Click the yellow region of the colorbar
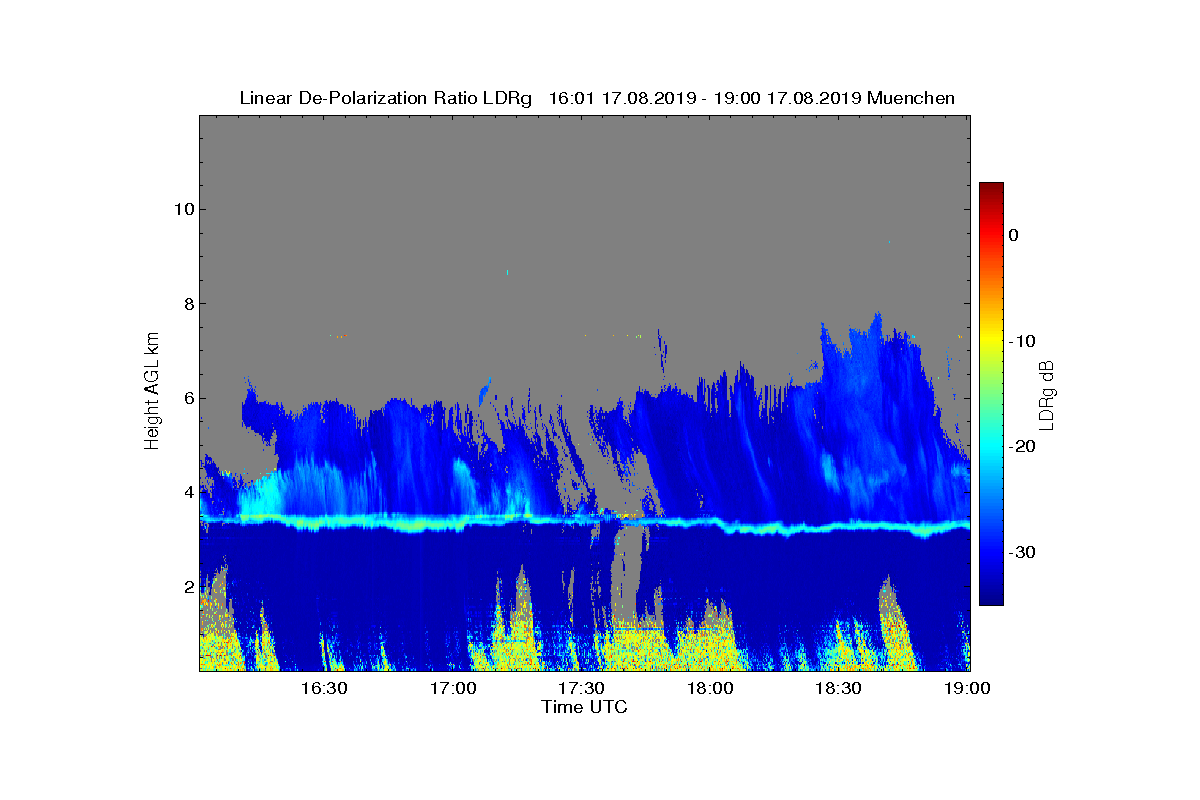This screenshot has height=800, width=1200. [991, 342]
